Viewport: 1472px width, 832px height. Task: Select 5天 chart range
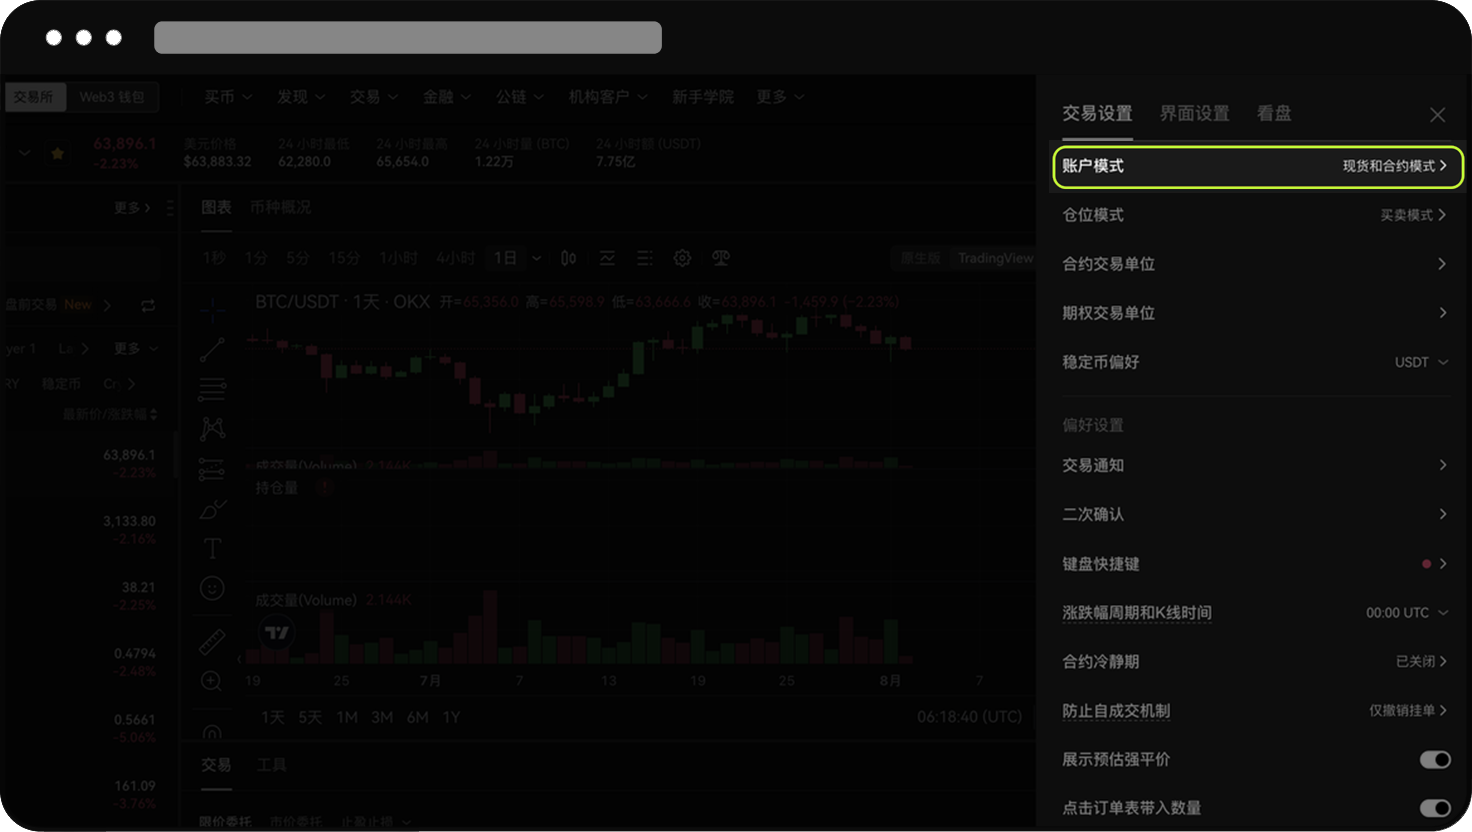tap(310, 717)
